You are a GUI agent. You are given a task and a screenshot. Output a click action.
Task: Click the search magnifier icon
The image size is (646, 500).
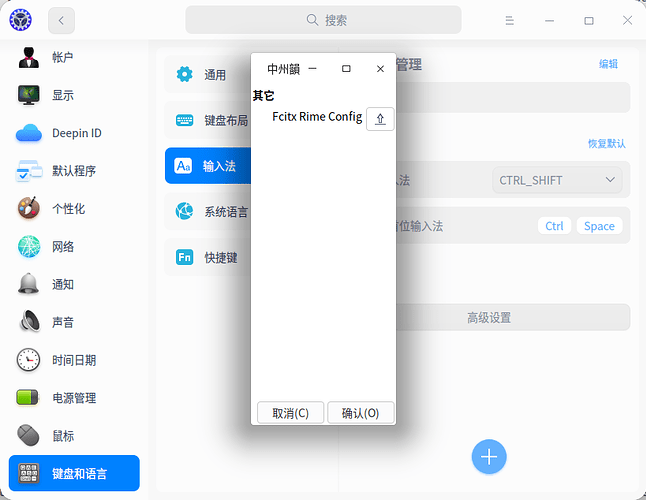[x=312, y=20]
